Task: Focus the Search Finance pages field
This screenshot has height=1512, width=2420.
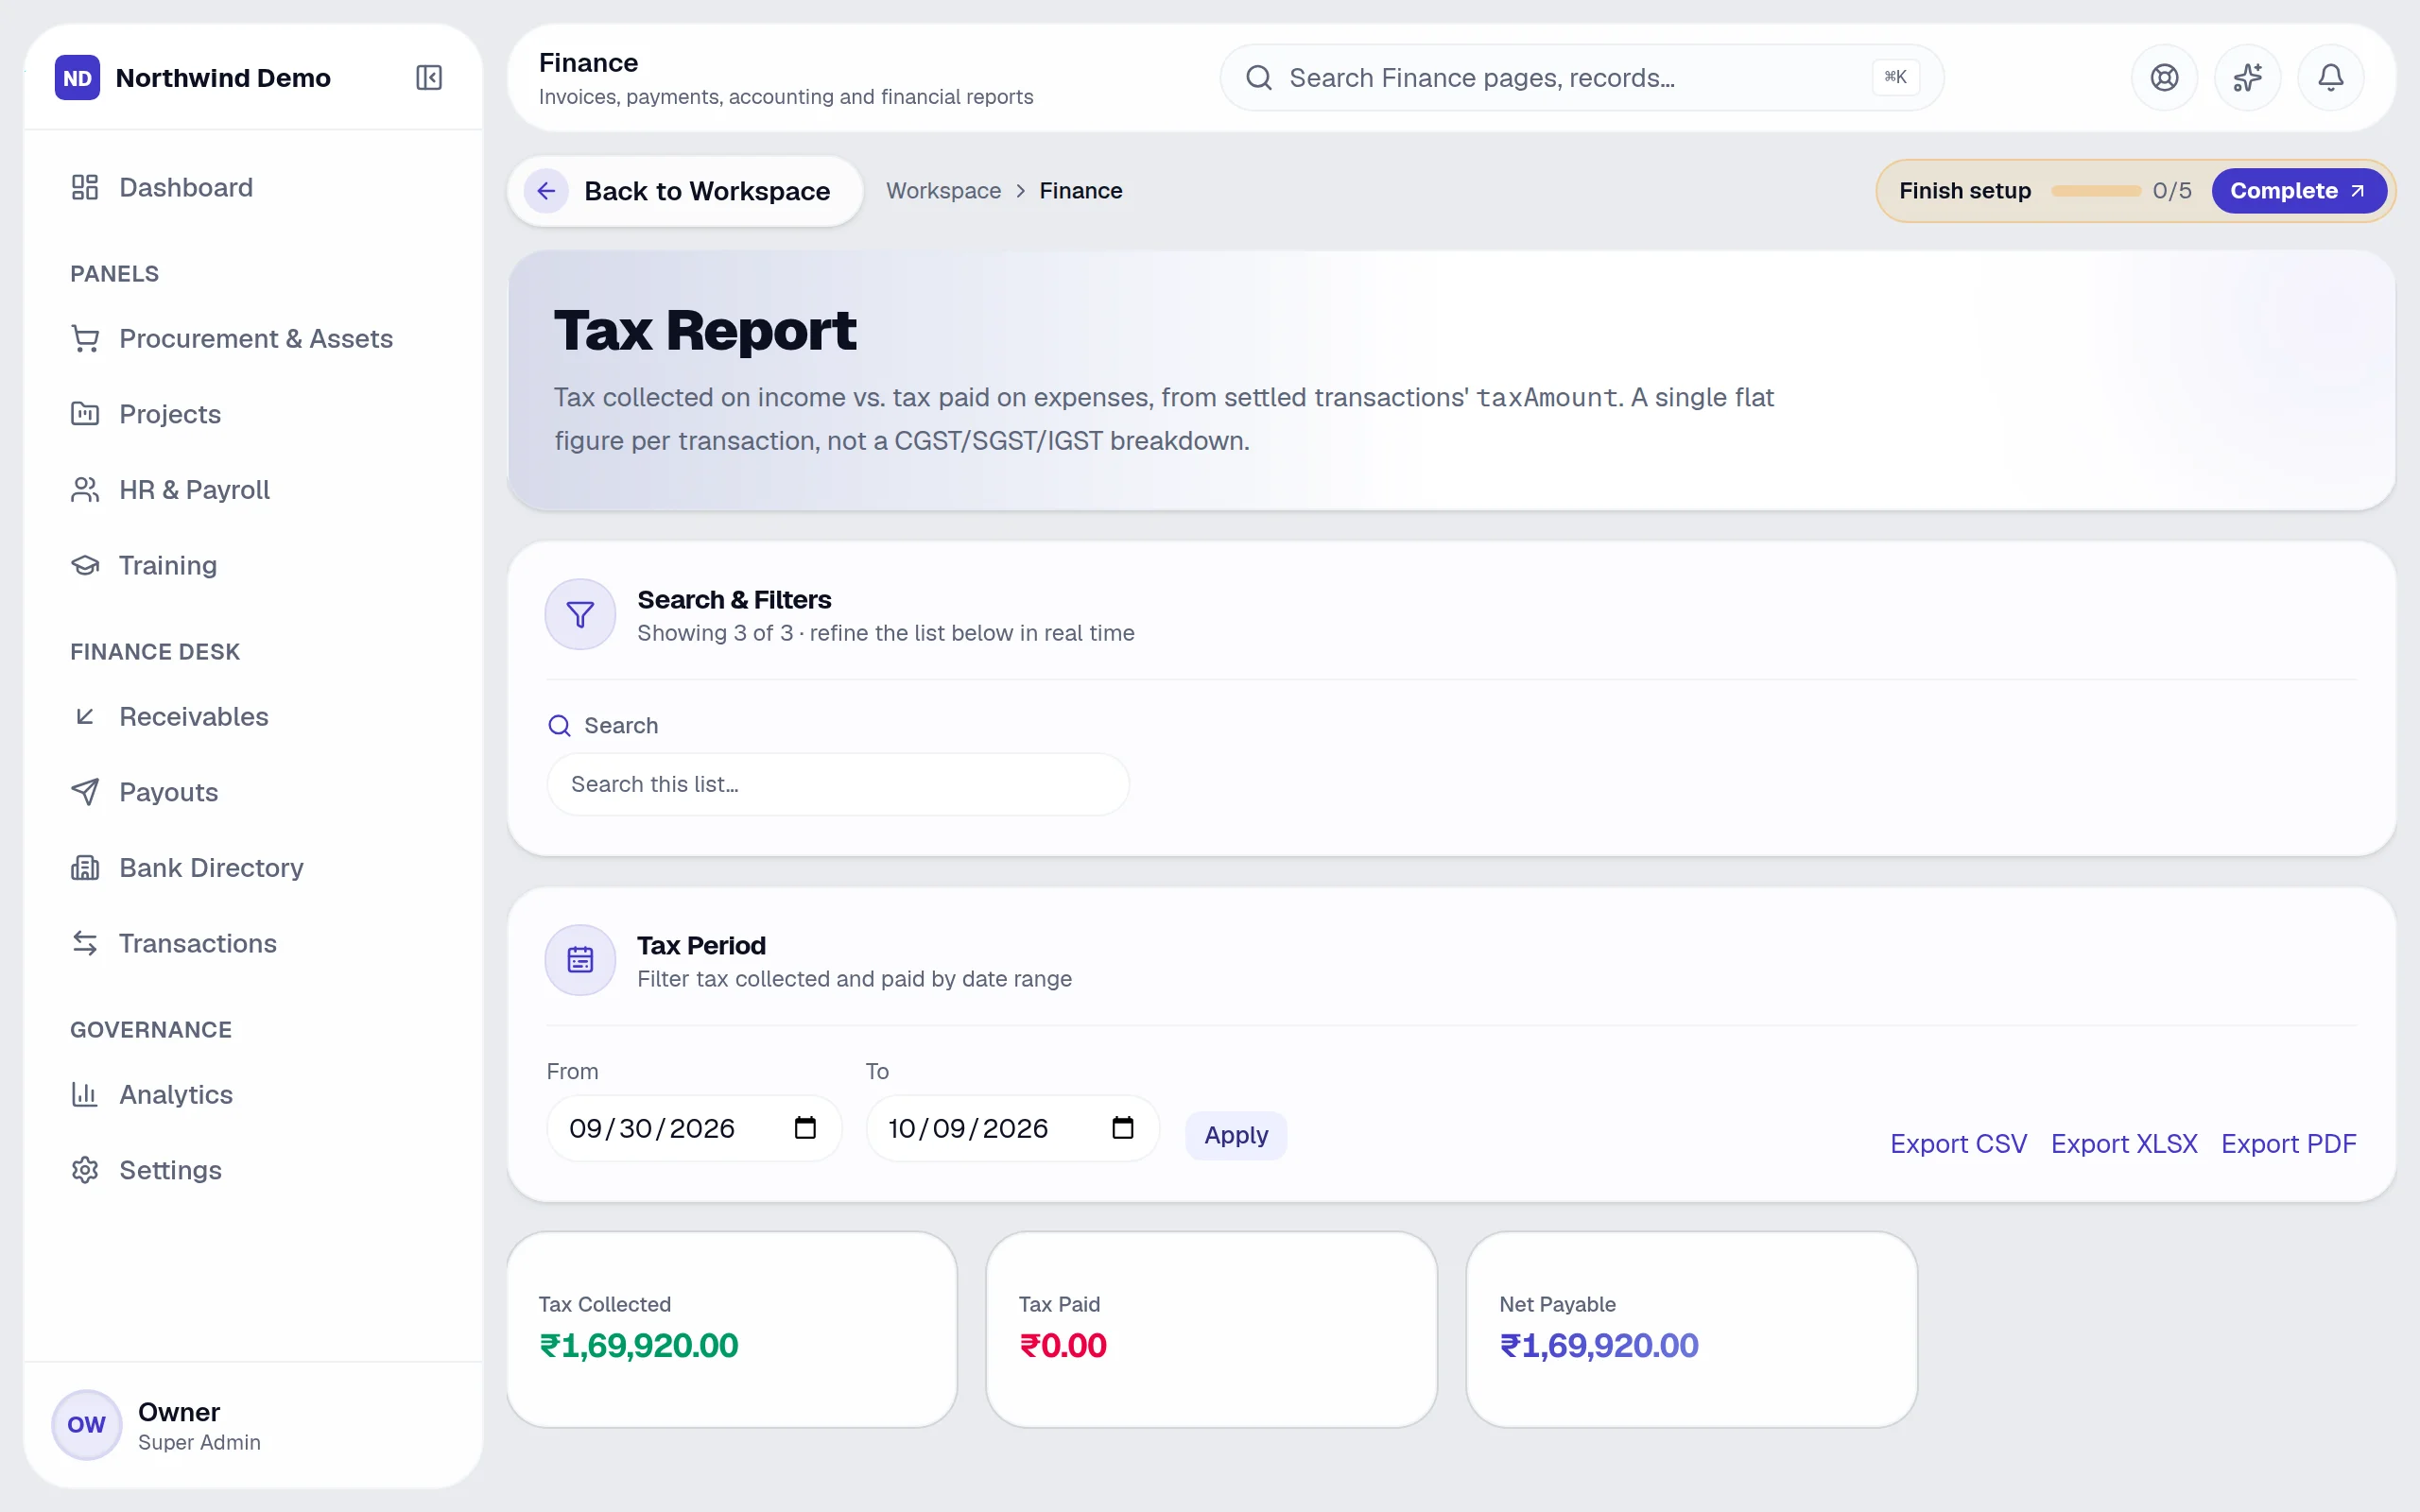Action: point(1581,77)
